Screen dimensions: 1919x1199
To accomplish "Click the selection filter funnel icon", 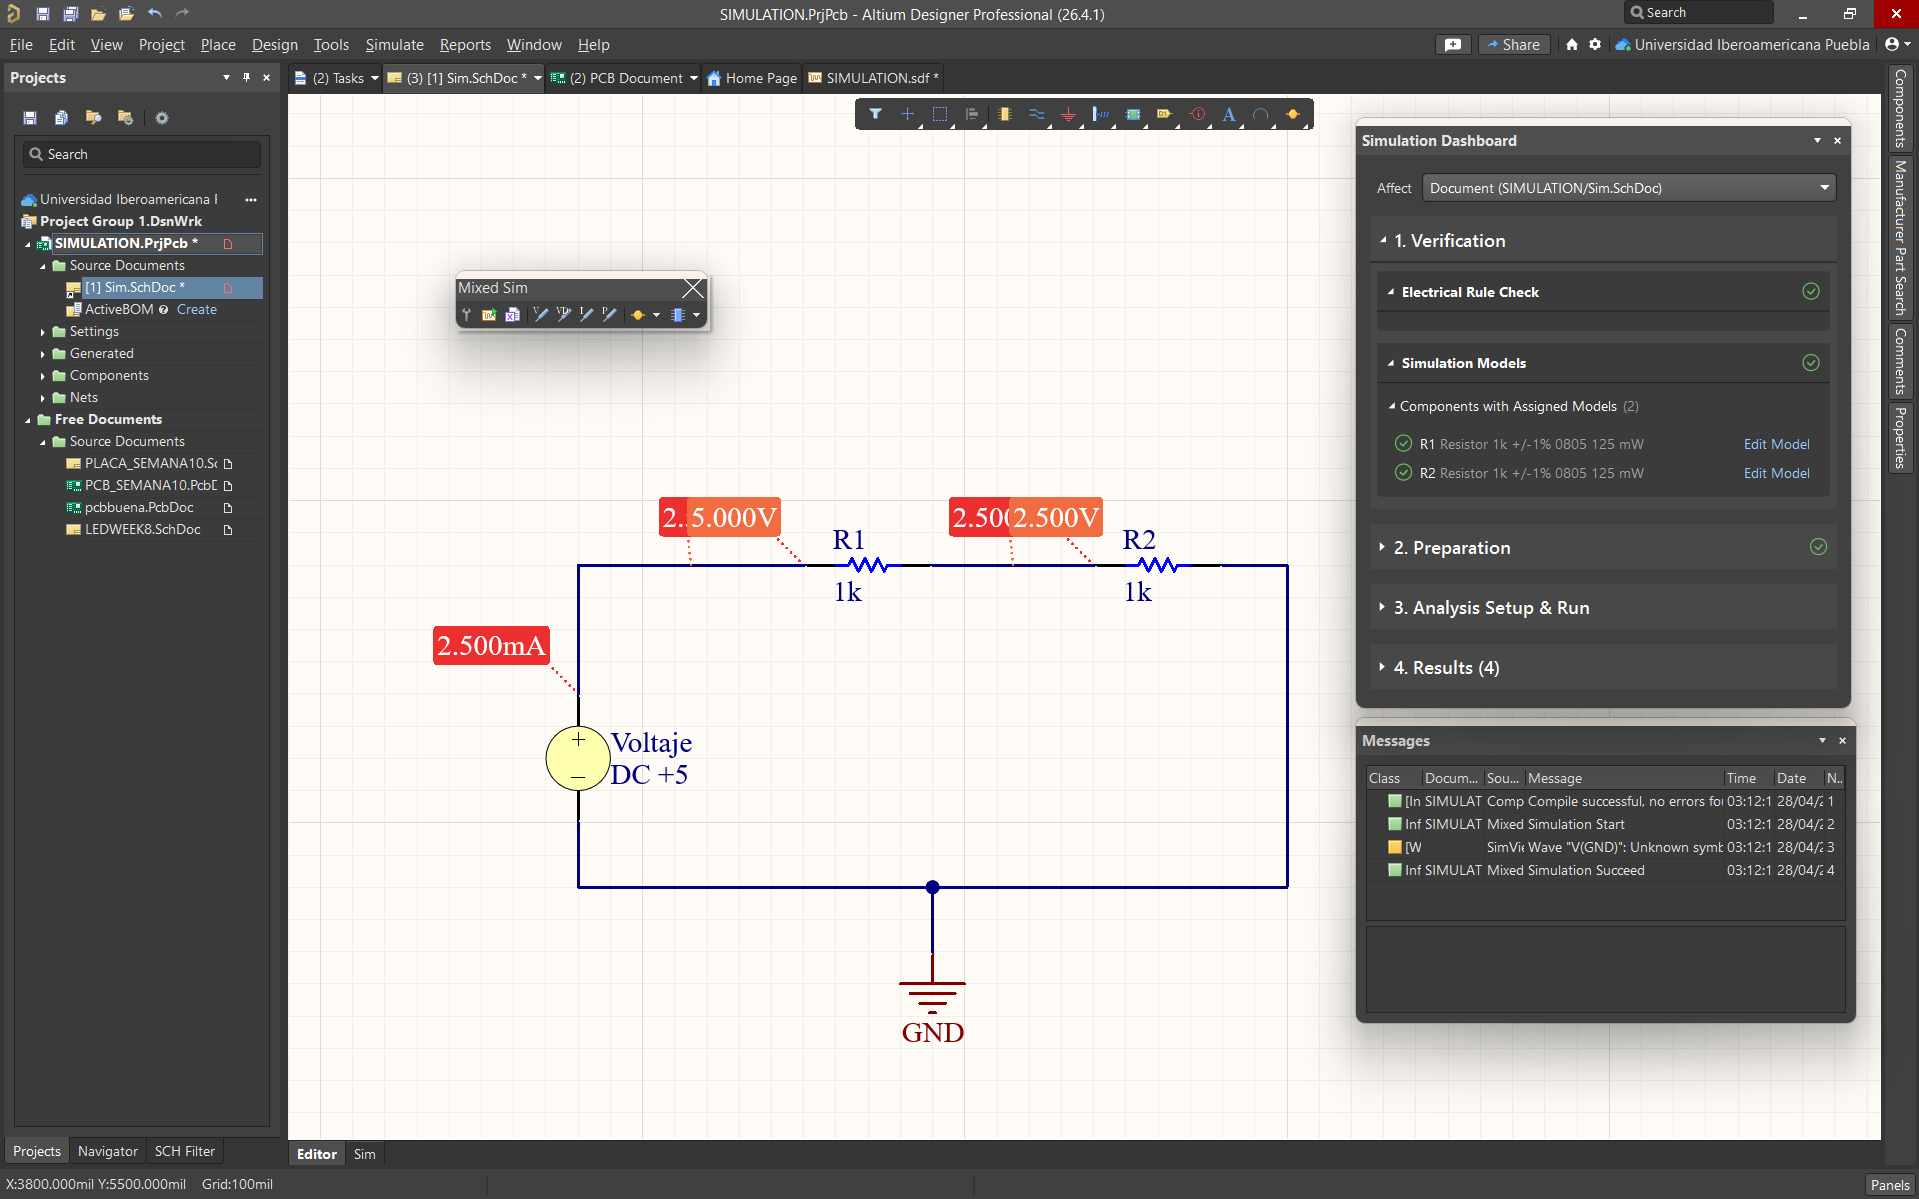I will pyautogui.click(x=875, y=114).
